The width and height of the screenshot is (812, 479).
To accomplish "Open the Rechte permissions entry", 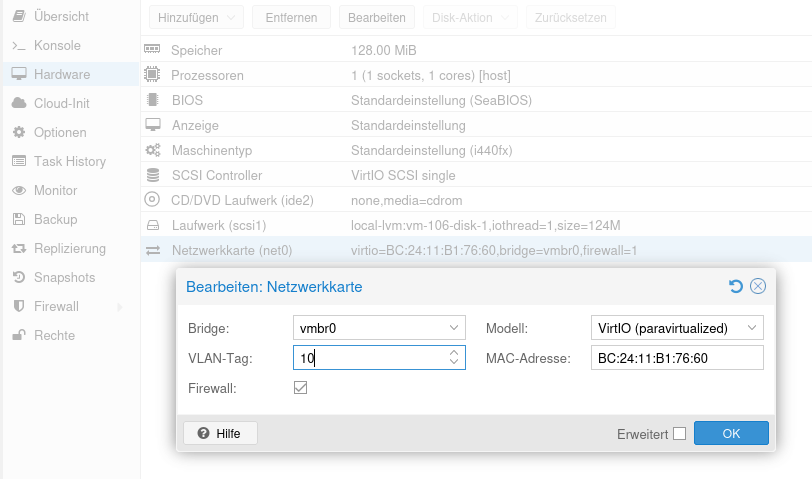I will point(54,335).
